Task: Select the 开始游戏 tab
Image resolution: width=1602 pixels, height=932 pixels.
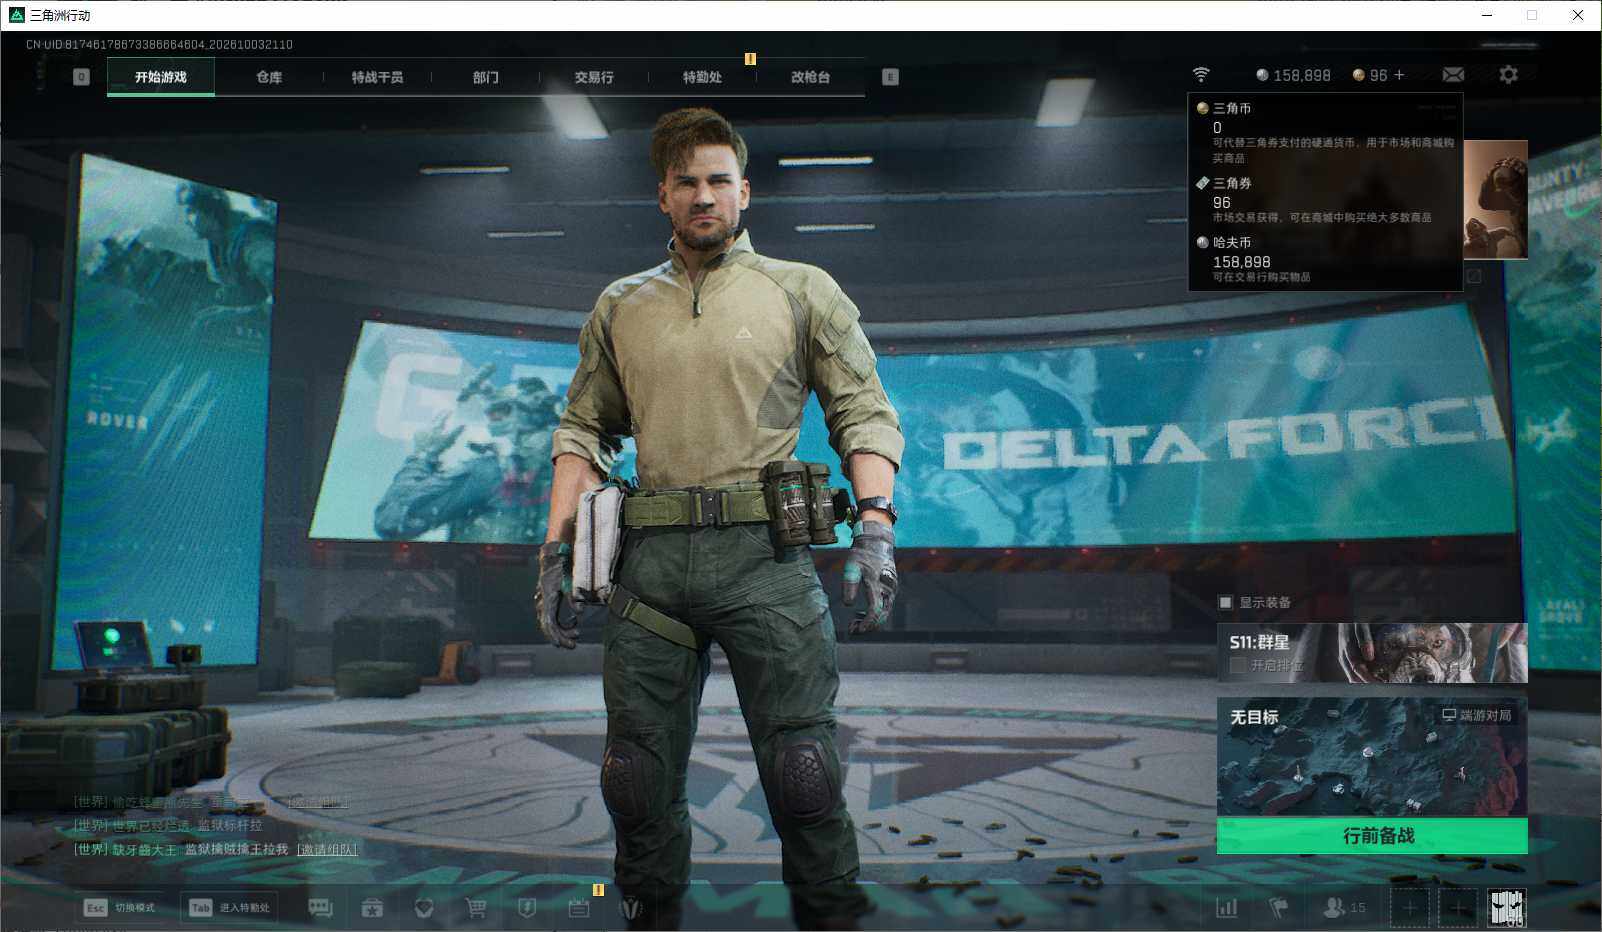Action: 161,77
